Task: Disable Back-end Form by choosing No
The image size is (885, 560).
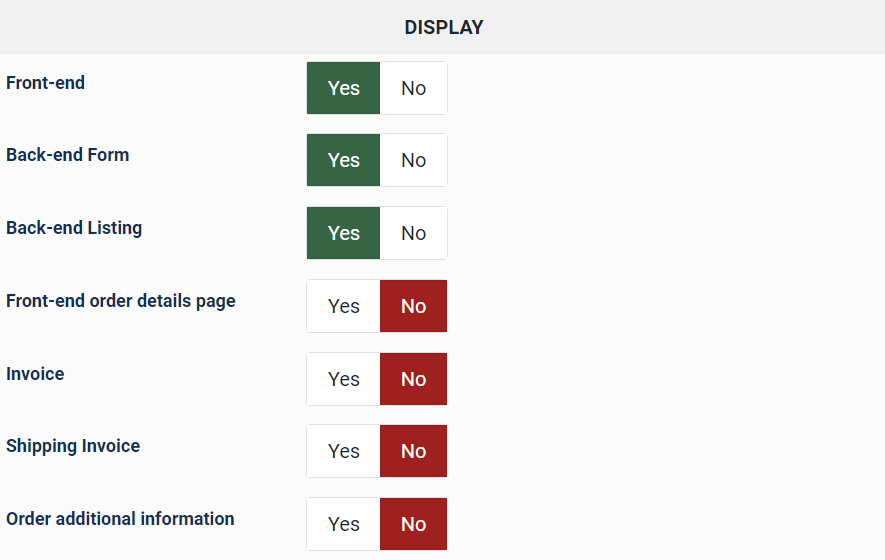Action: (x=413, y=160)
